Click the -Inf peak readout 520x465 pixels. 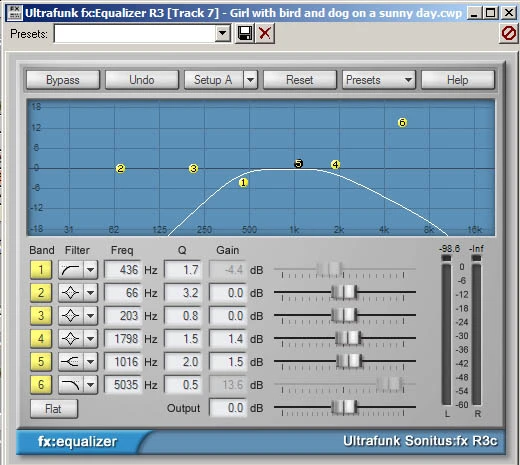pos(476,249)
